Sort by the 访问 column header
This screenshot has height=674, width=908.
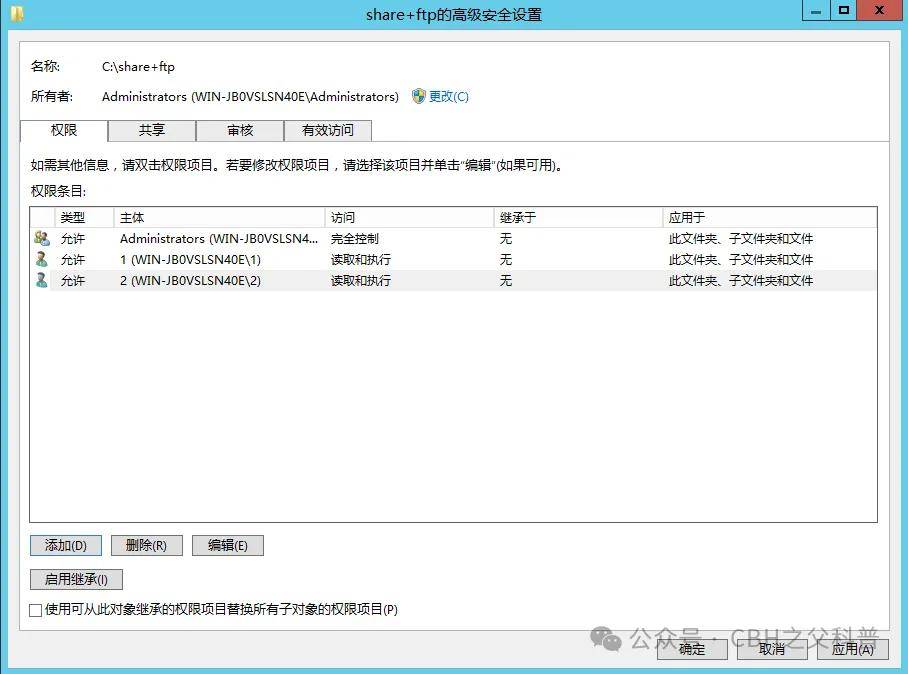coord(409,217)
